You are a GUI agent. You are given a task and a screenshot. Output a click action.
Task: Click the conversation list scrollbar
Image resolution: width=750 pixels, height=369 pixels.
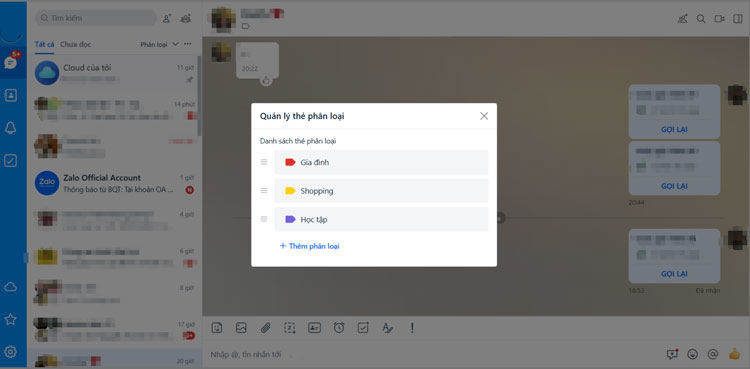[199, 96]
